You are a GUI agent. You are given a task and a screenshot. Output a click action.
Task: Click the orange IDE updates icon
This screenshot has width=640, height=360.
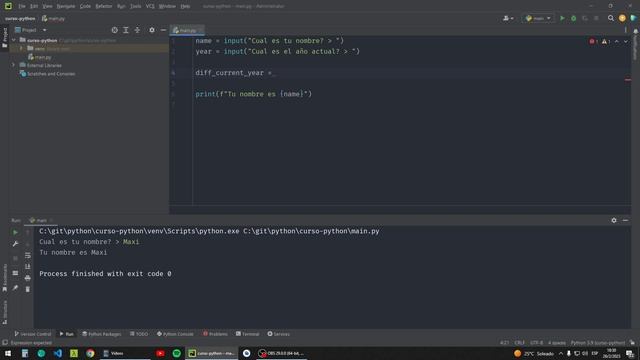pyautogui.click(x=622, y=18)
